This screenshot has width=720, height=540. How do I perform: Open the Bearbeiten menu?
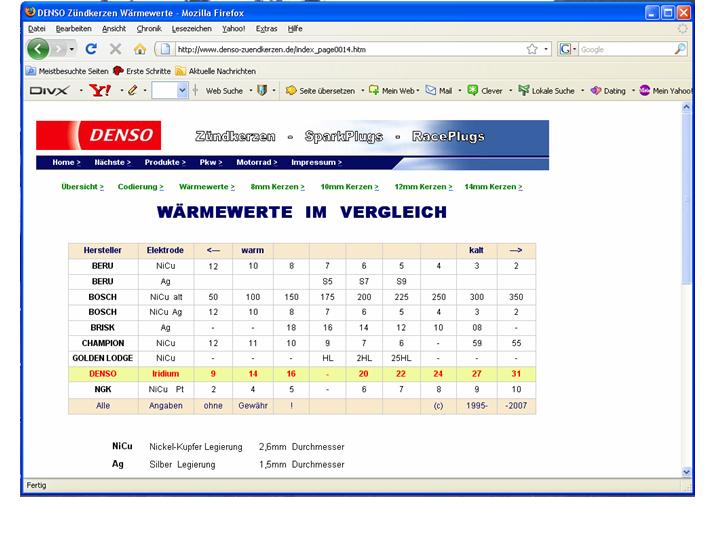coord(73,28)
